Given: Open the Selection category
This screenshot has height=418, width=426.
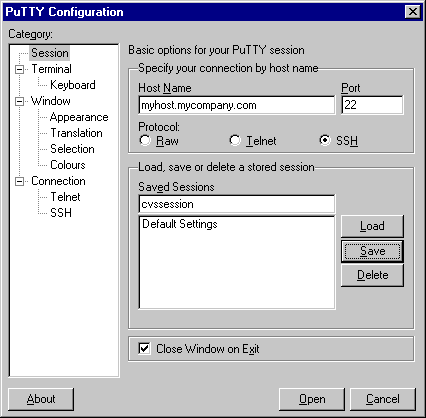Looking at the screenshot, I should (x=72, y=149).
